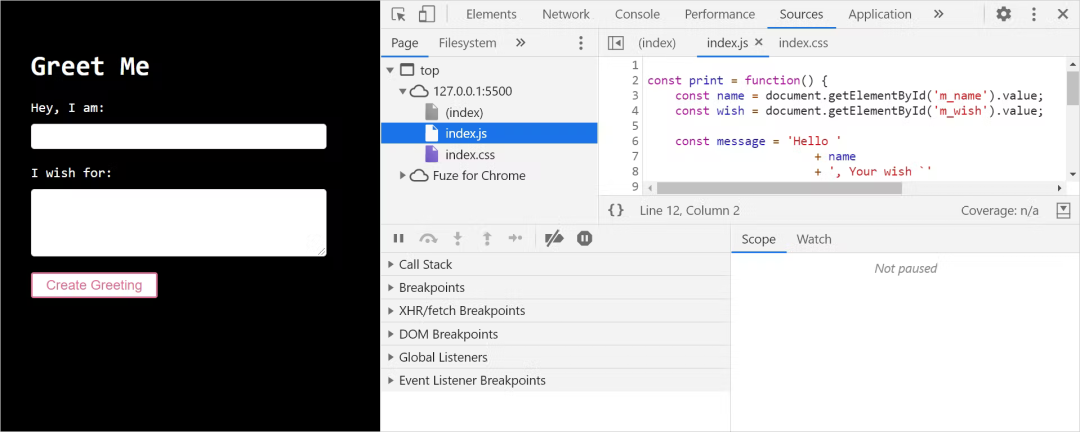The width and height of the screenshot is (1080, 432).
Task: Activate the inspect element picker icon
Action: pyautogui.click(x=398, y=14)
